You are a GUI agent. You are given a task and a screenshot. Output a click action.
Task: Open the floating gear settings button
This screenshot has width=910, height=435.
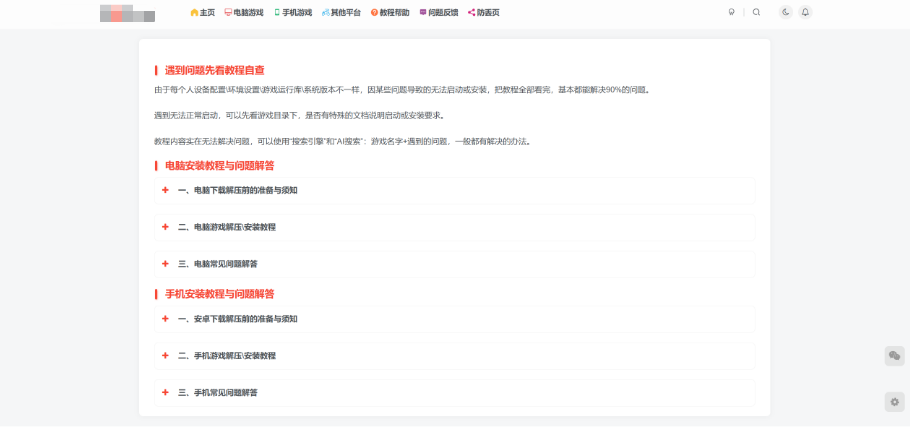click(x=894, y=402)
